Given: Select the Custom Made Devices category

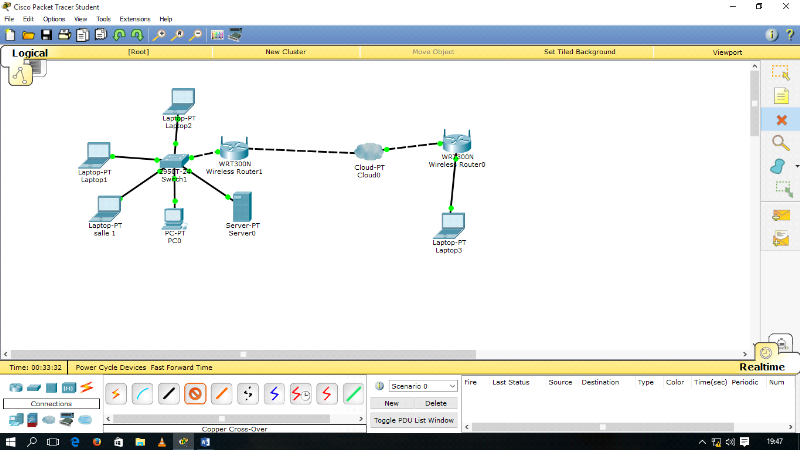Looking at the screenshot, I should pos(67,420).
